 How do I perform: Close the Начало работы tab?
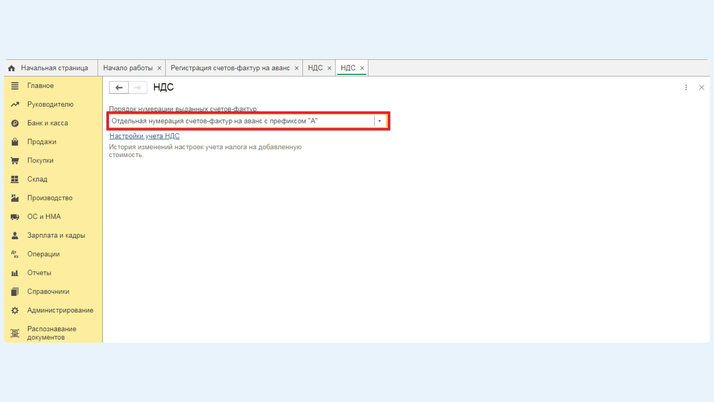click(159, 68)
